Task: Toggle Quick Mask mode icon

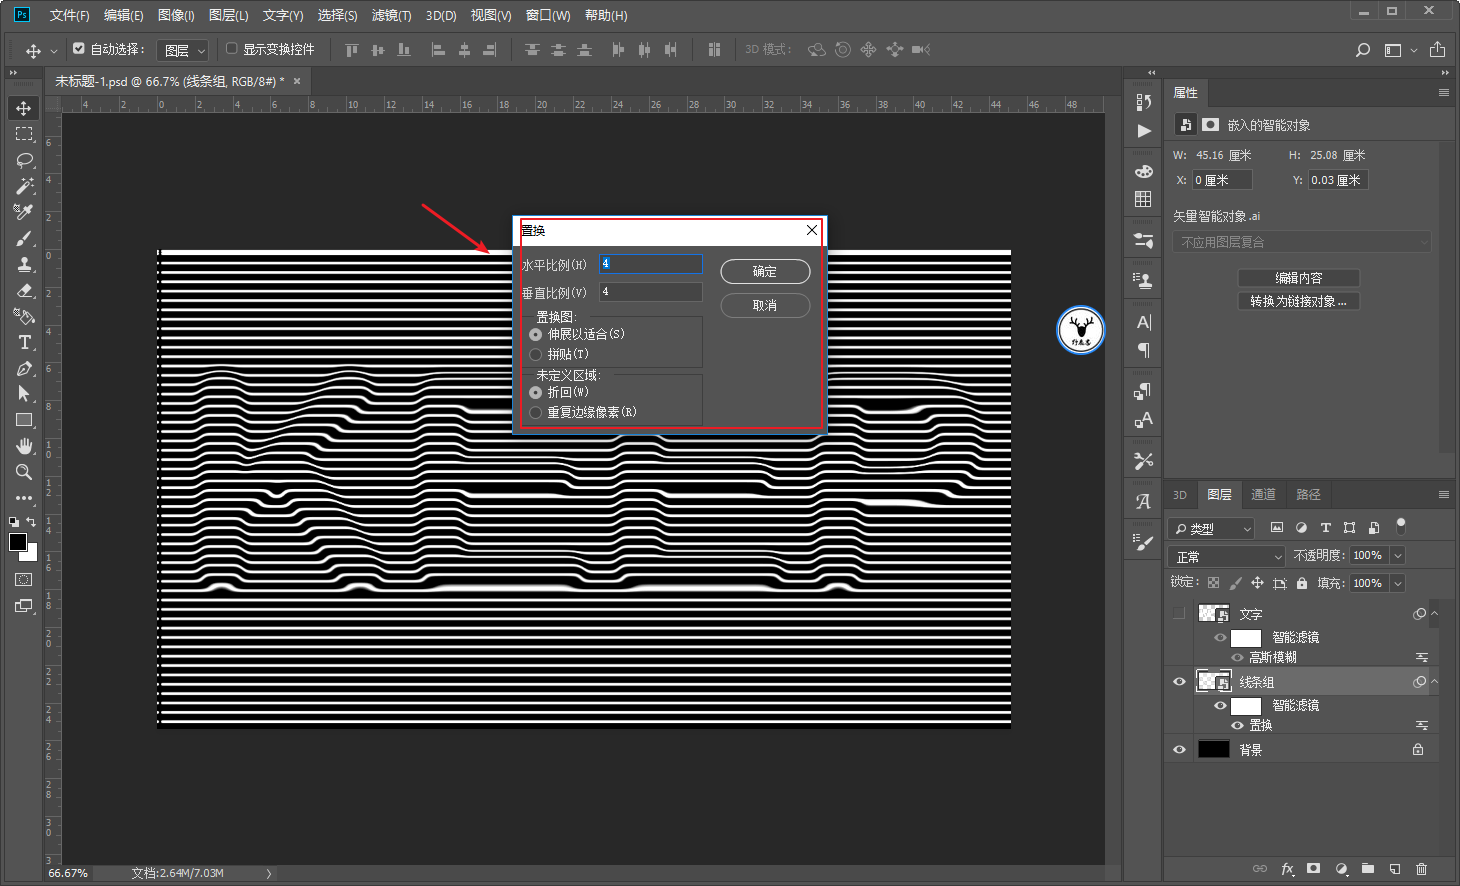Action: (24, 580)
